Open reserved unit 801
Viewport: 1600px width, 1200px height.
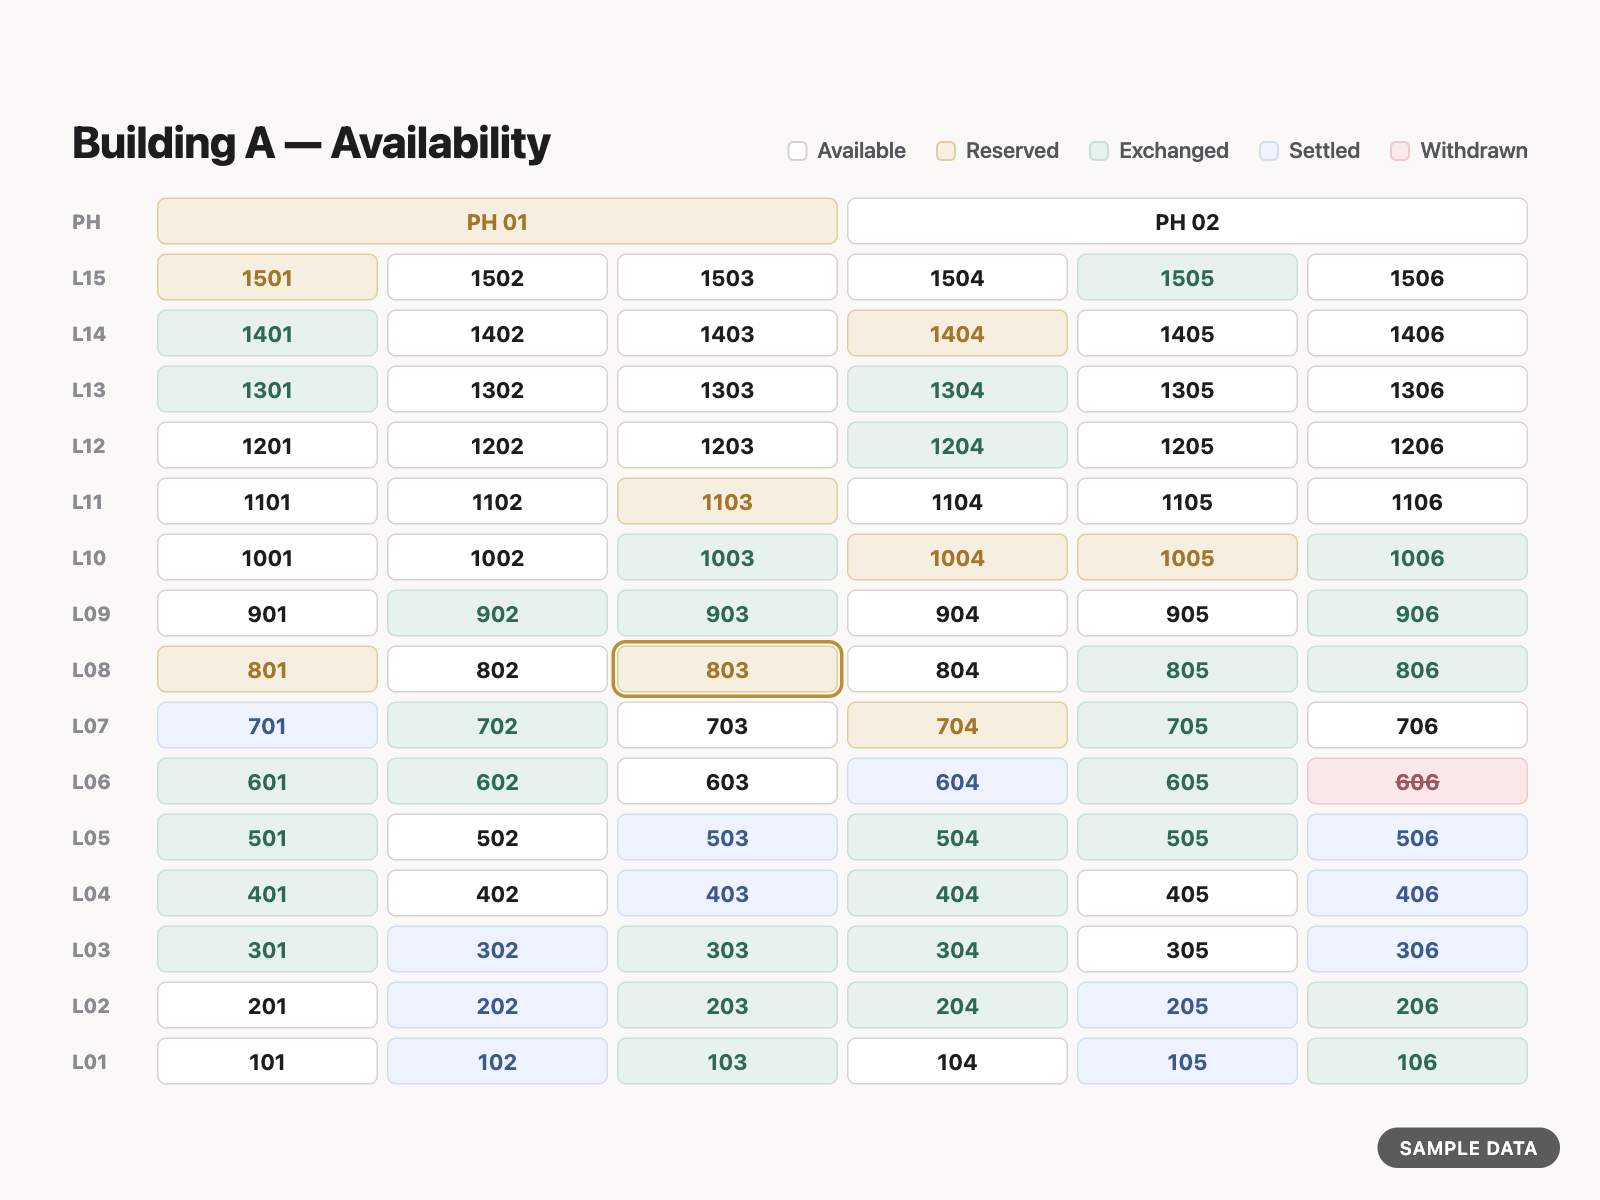coord(267,669)
